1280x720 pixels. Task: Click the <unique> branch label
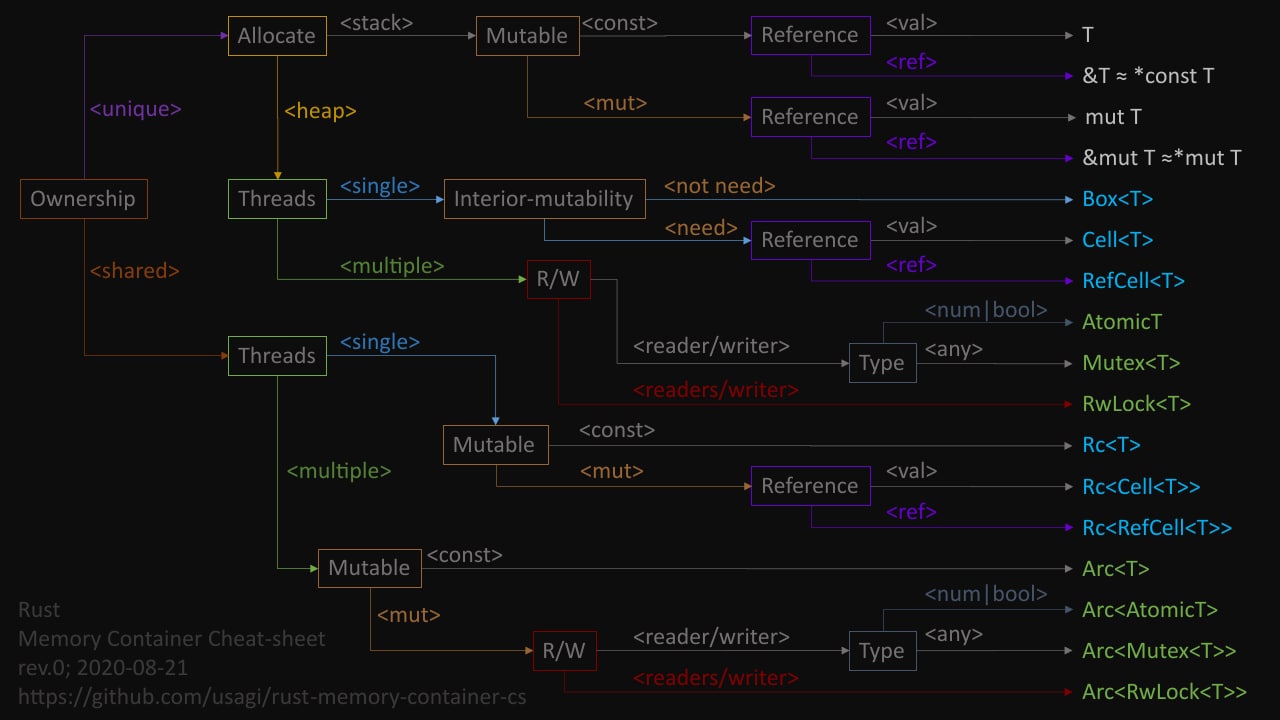click(136, 109)
